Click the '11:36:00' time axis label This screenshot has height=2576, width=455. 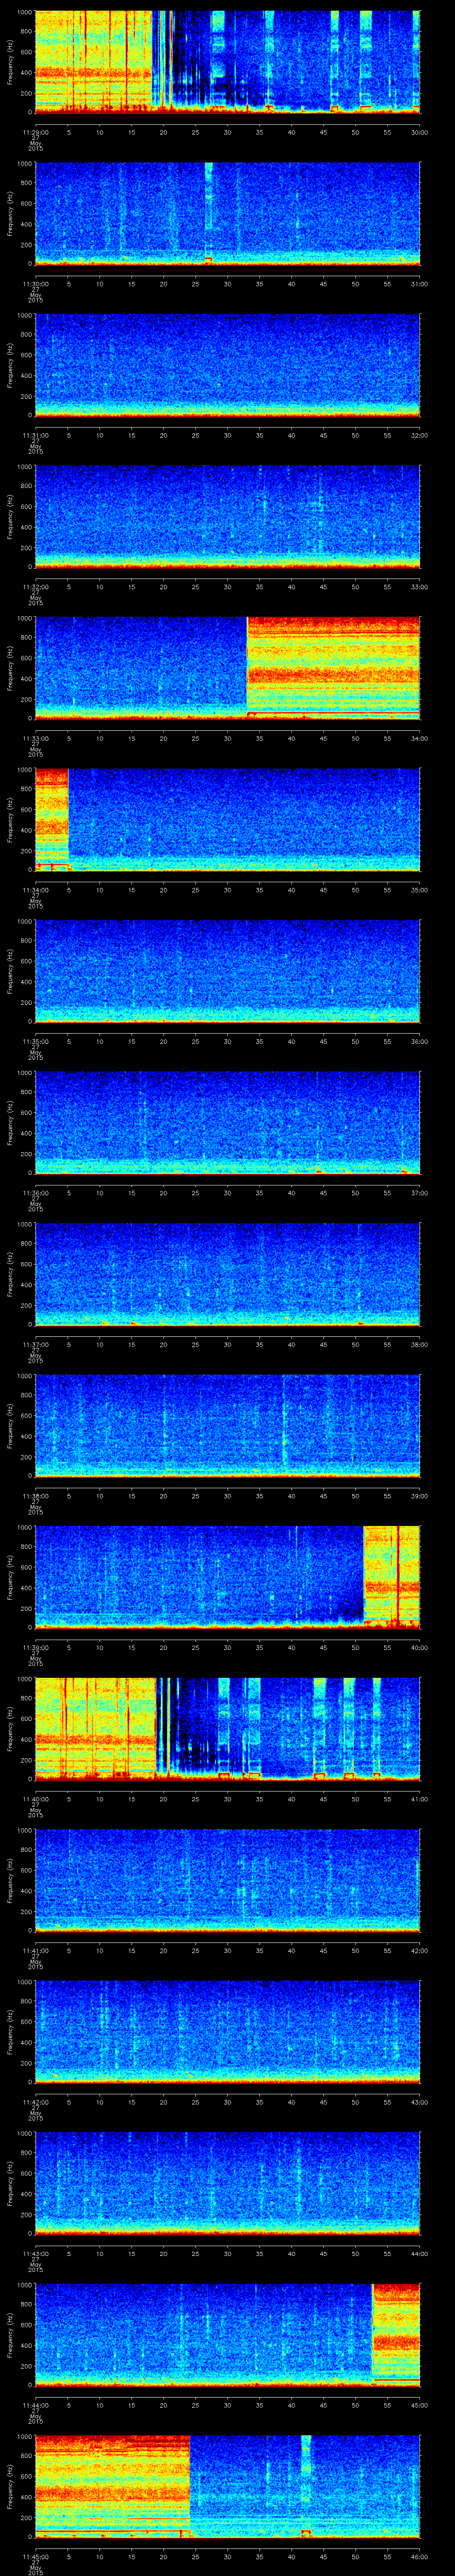coord(35,1193)
